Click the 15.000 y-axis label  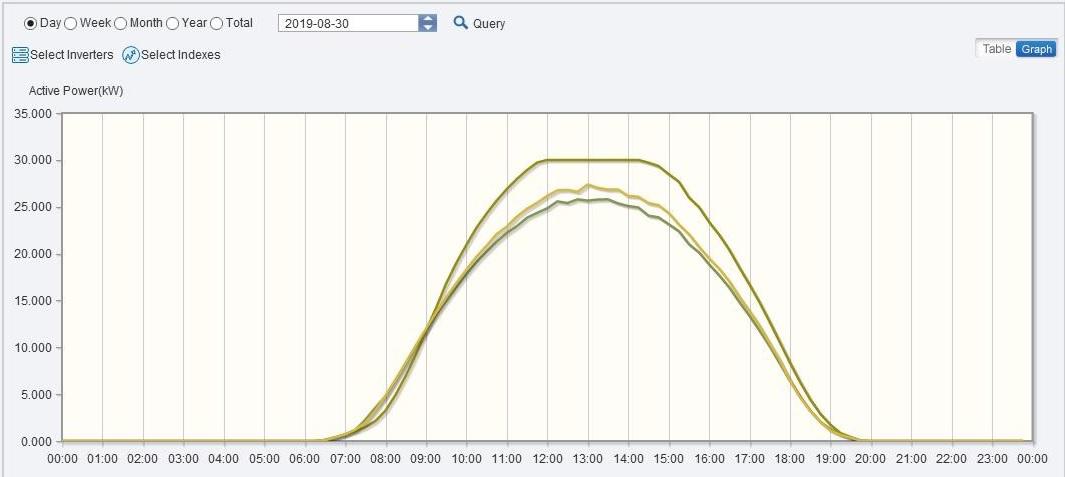point(33,301)
